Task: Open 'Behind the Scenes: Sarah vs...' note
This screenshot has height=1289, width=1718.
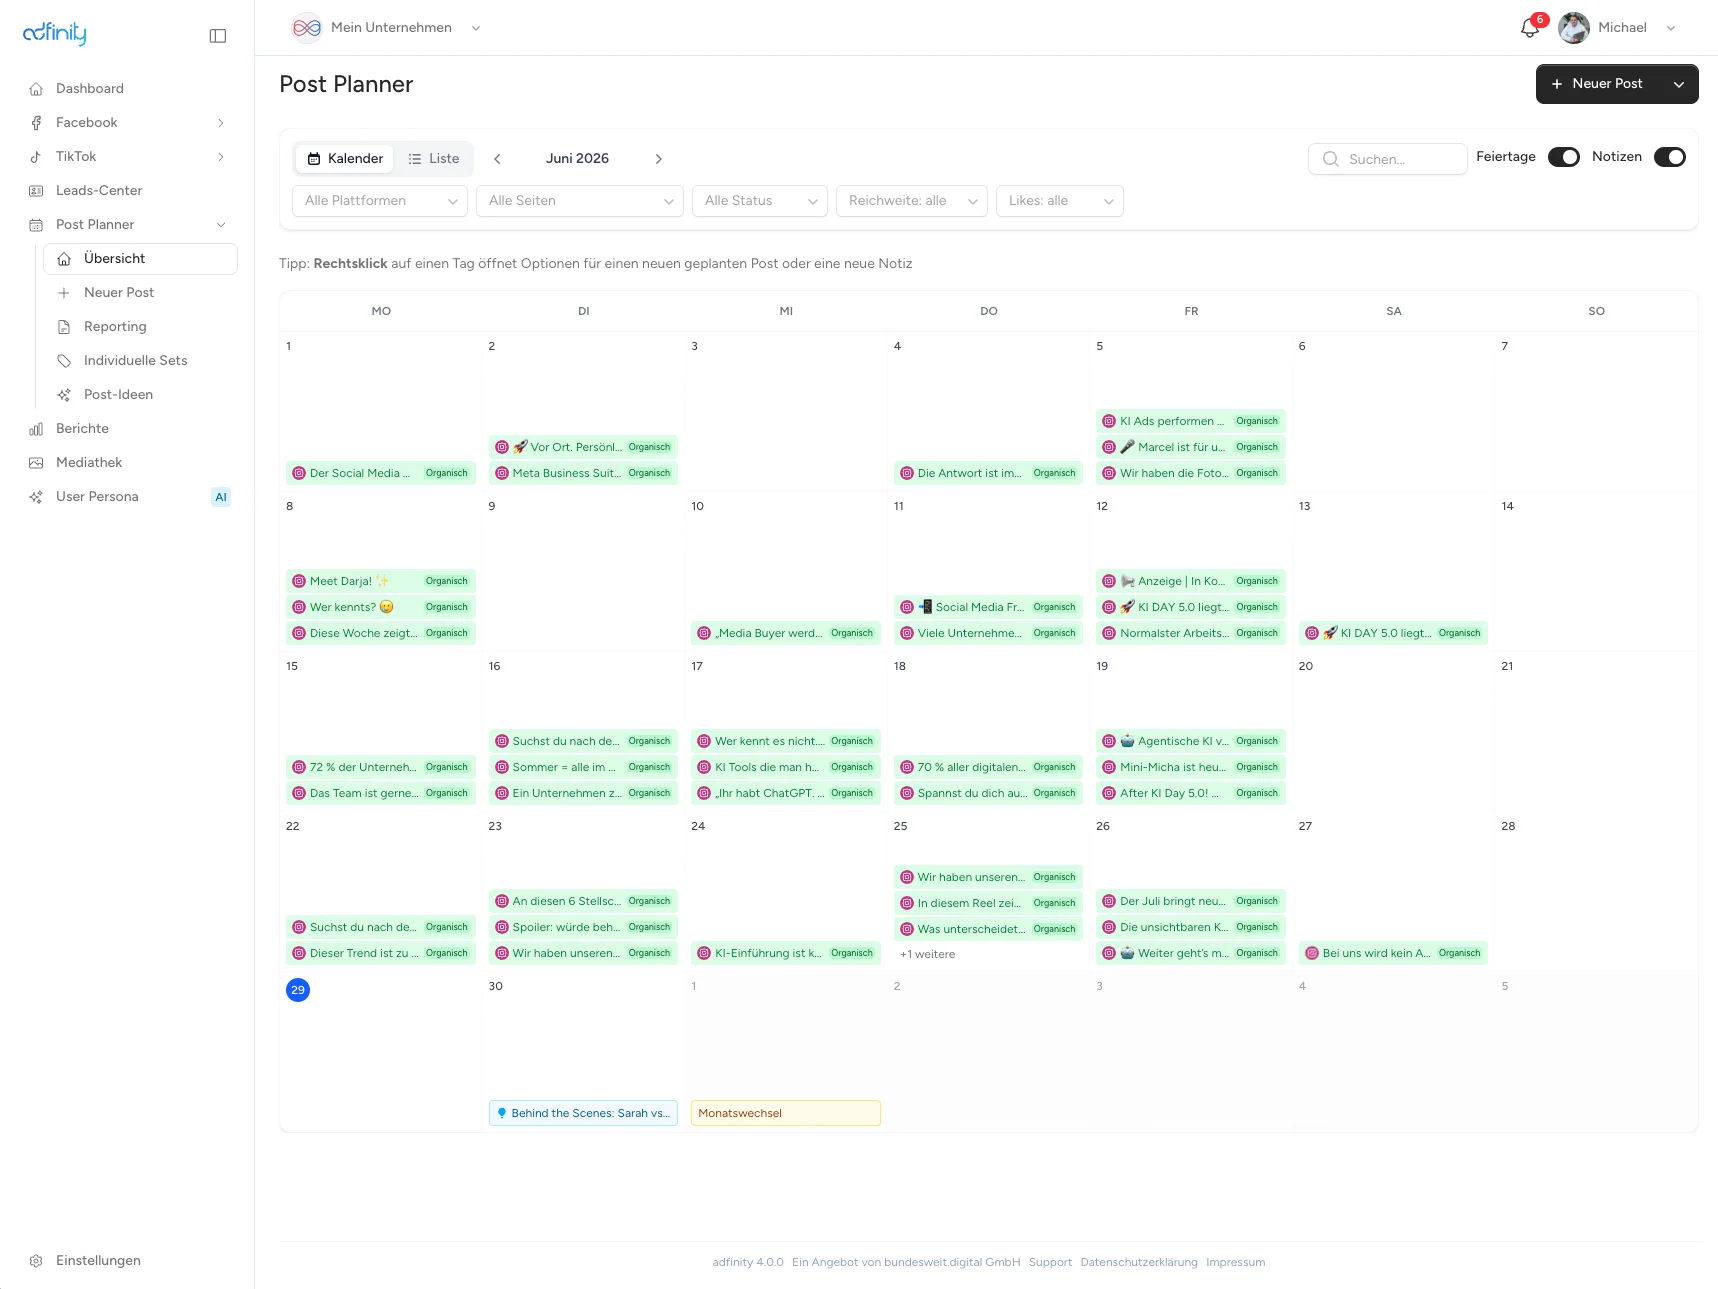Action: pos(583,1113)
